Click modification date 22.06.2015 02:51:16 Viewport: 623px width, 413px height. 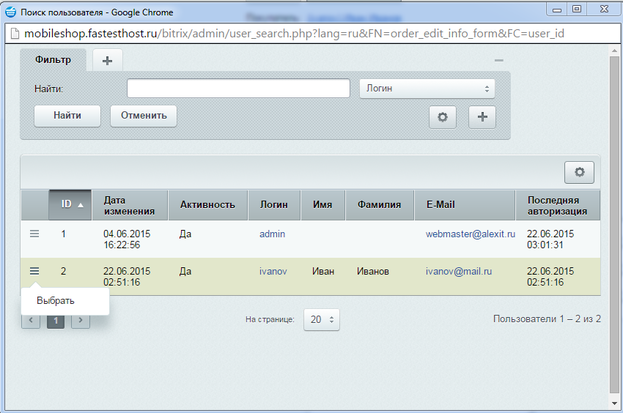pos(127,277)
